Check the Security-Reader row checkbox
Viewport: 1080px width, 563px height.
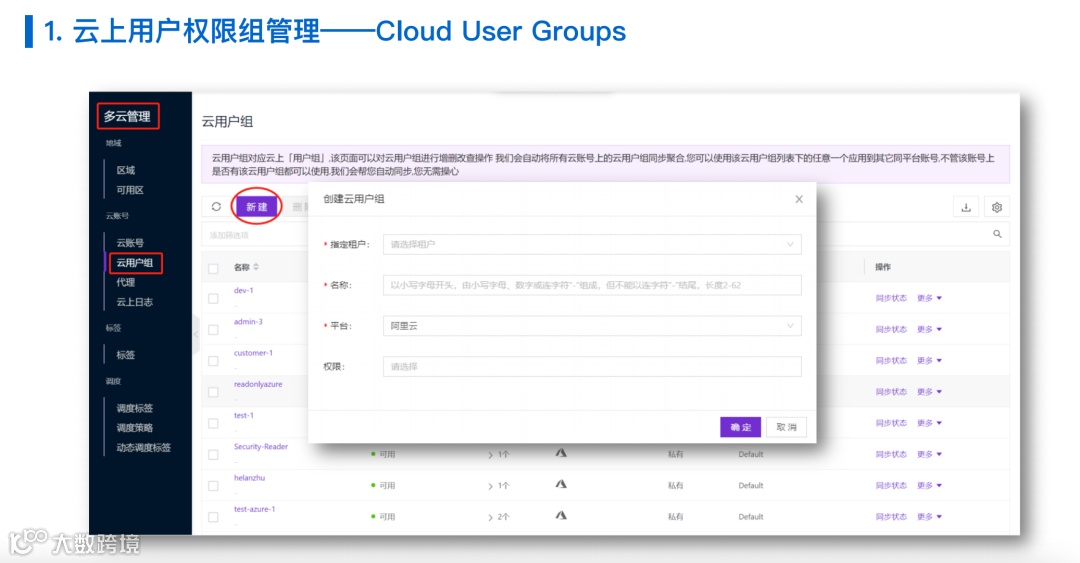(x=214, y=454)
